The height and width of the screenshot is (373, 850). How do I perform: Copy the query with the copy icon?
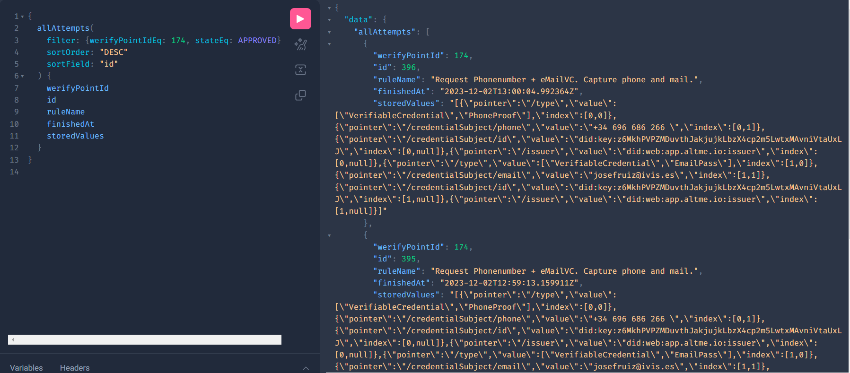tap(300, 95)
